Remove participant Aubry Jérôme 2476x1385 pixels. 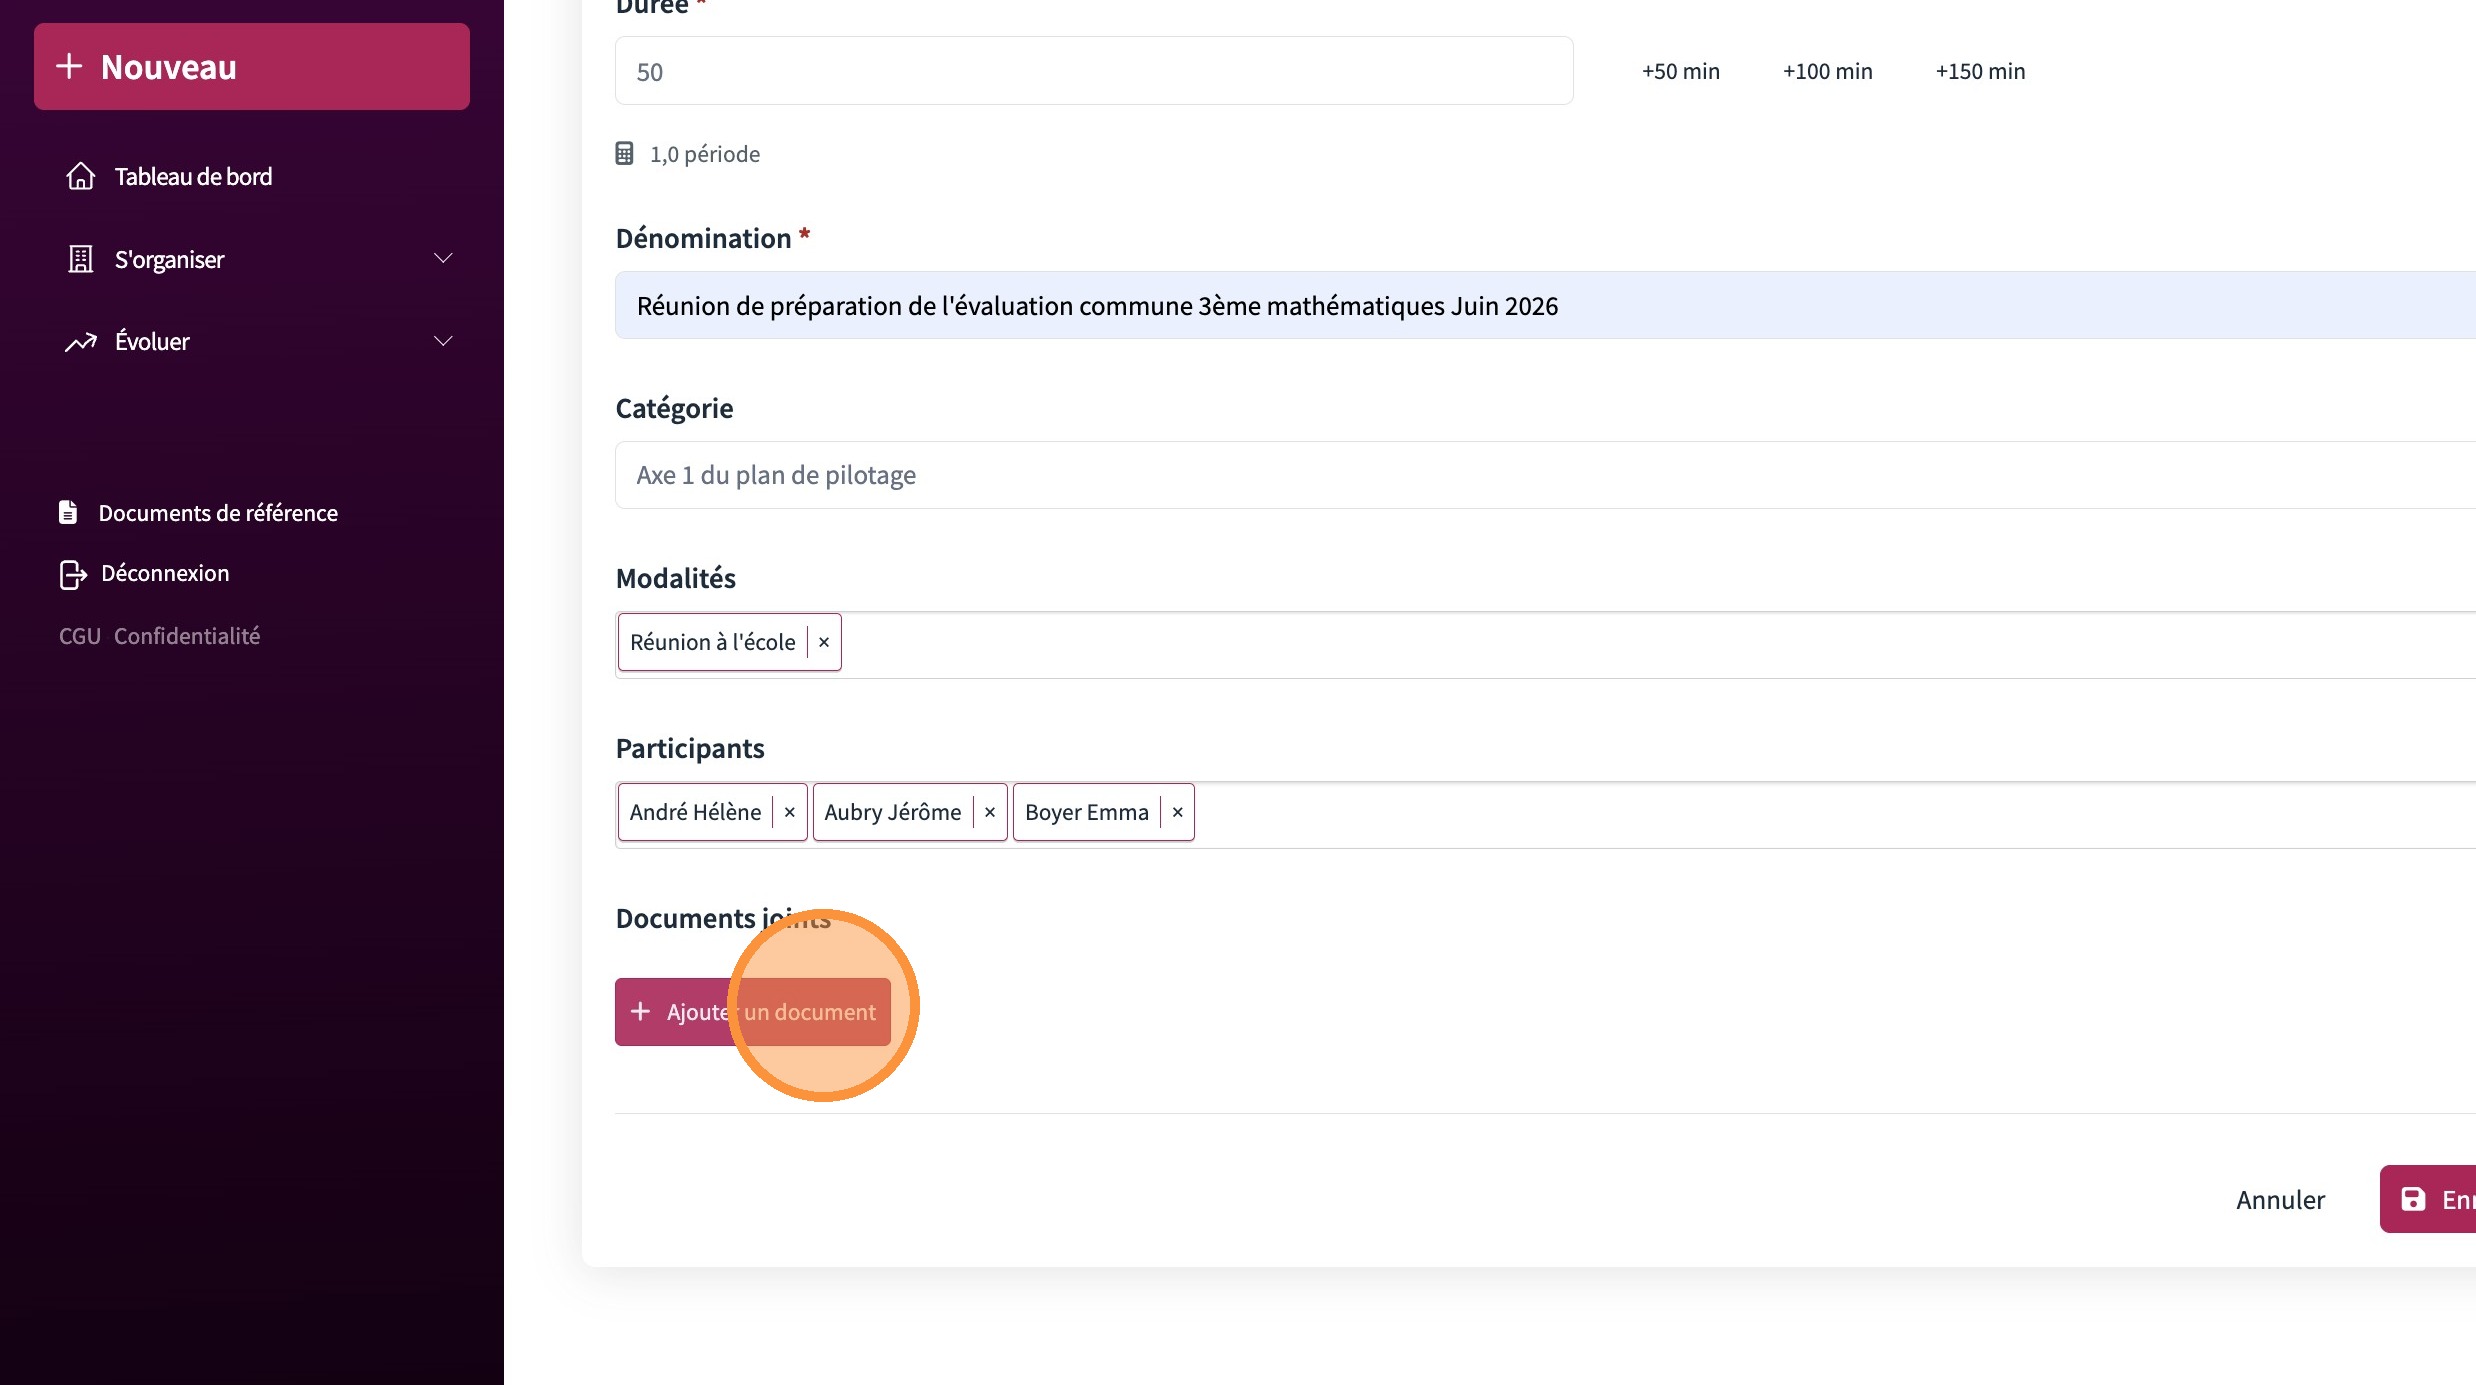click(x=990, y=812)
